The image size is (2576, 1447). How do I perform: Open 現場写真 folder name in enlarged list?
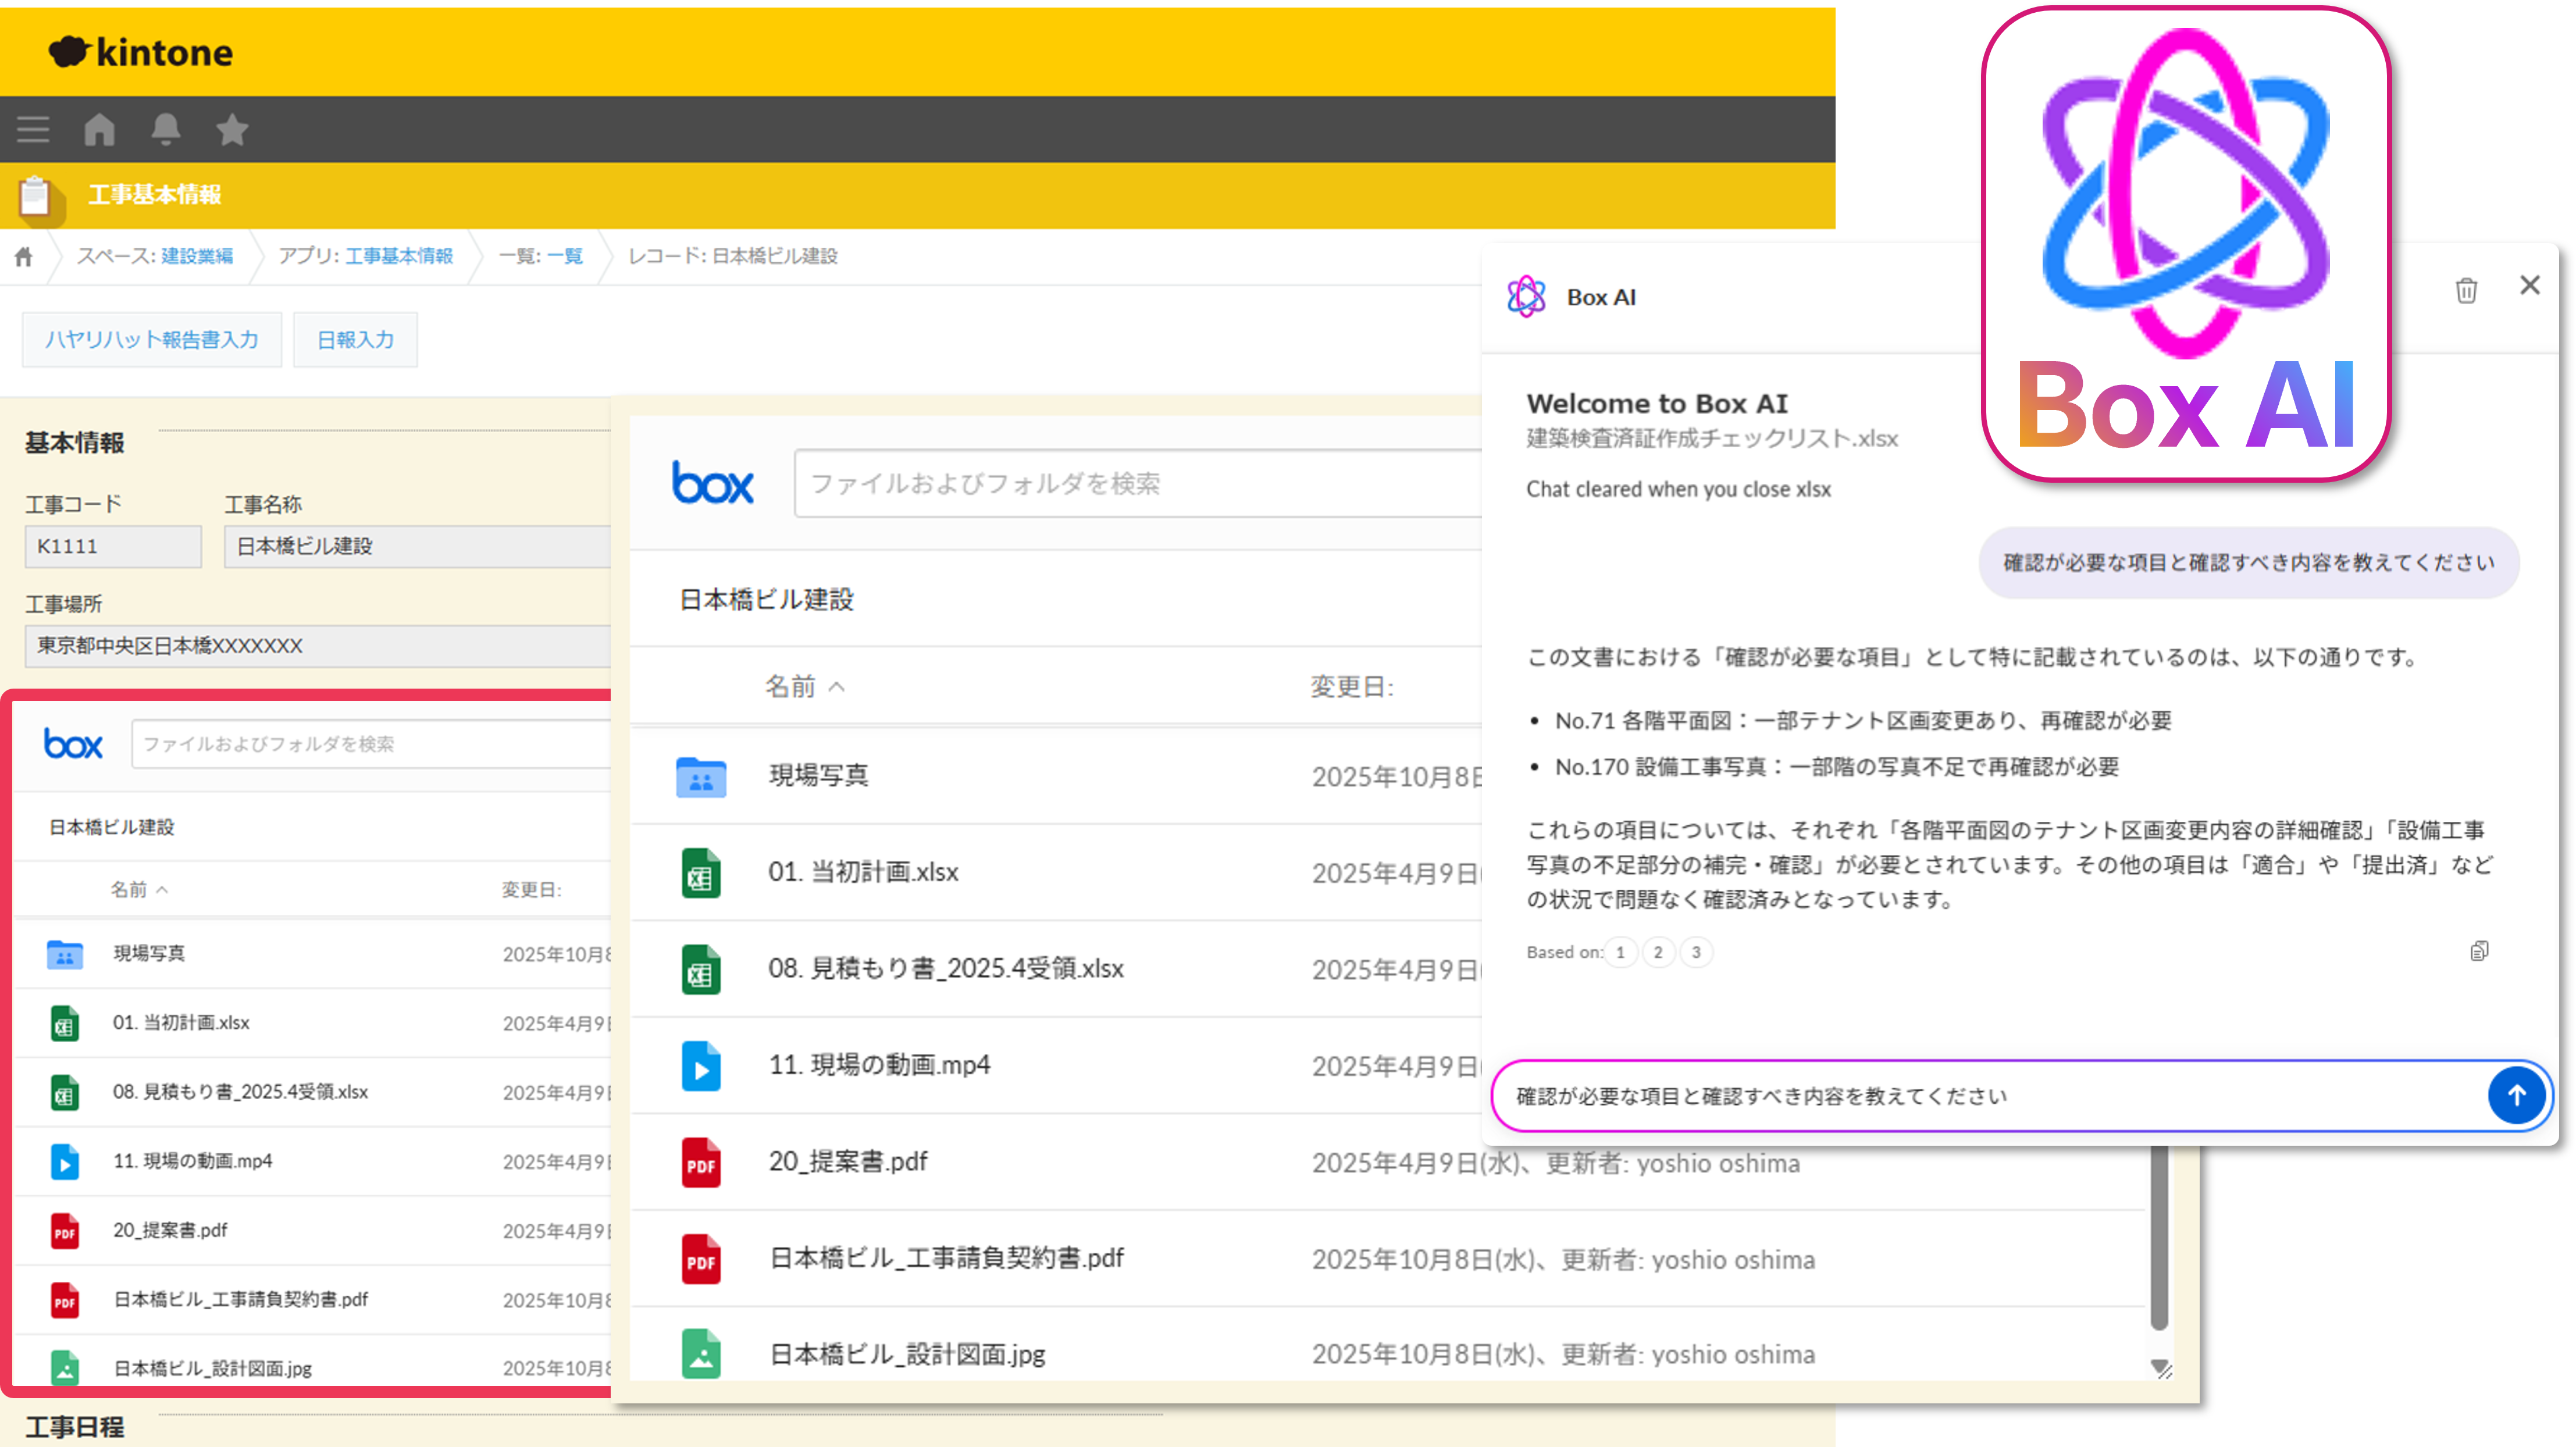[x=819, y=776]
